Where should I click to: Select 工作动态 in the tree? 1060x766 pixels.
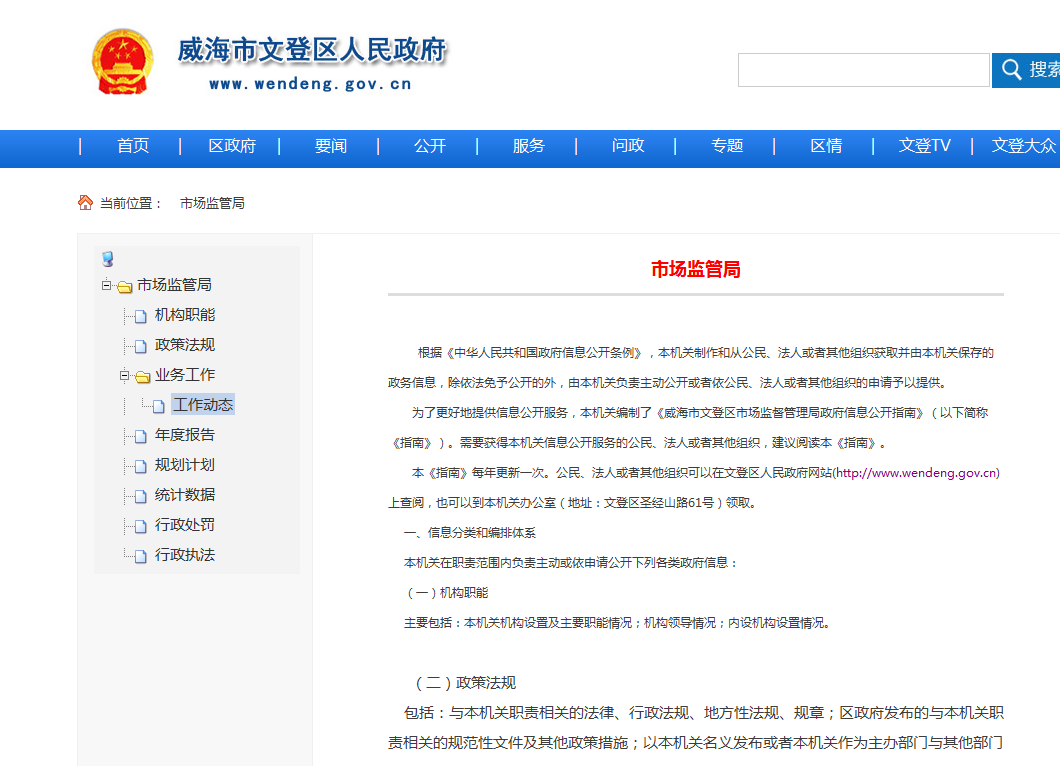(x=203, y=405)
